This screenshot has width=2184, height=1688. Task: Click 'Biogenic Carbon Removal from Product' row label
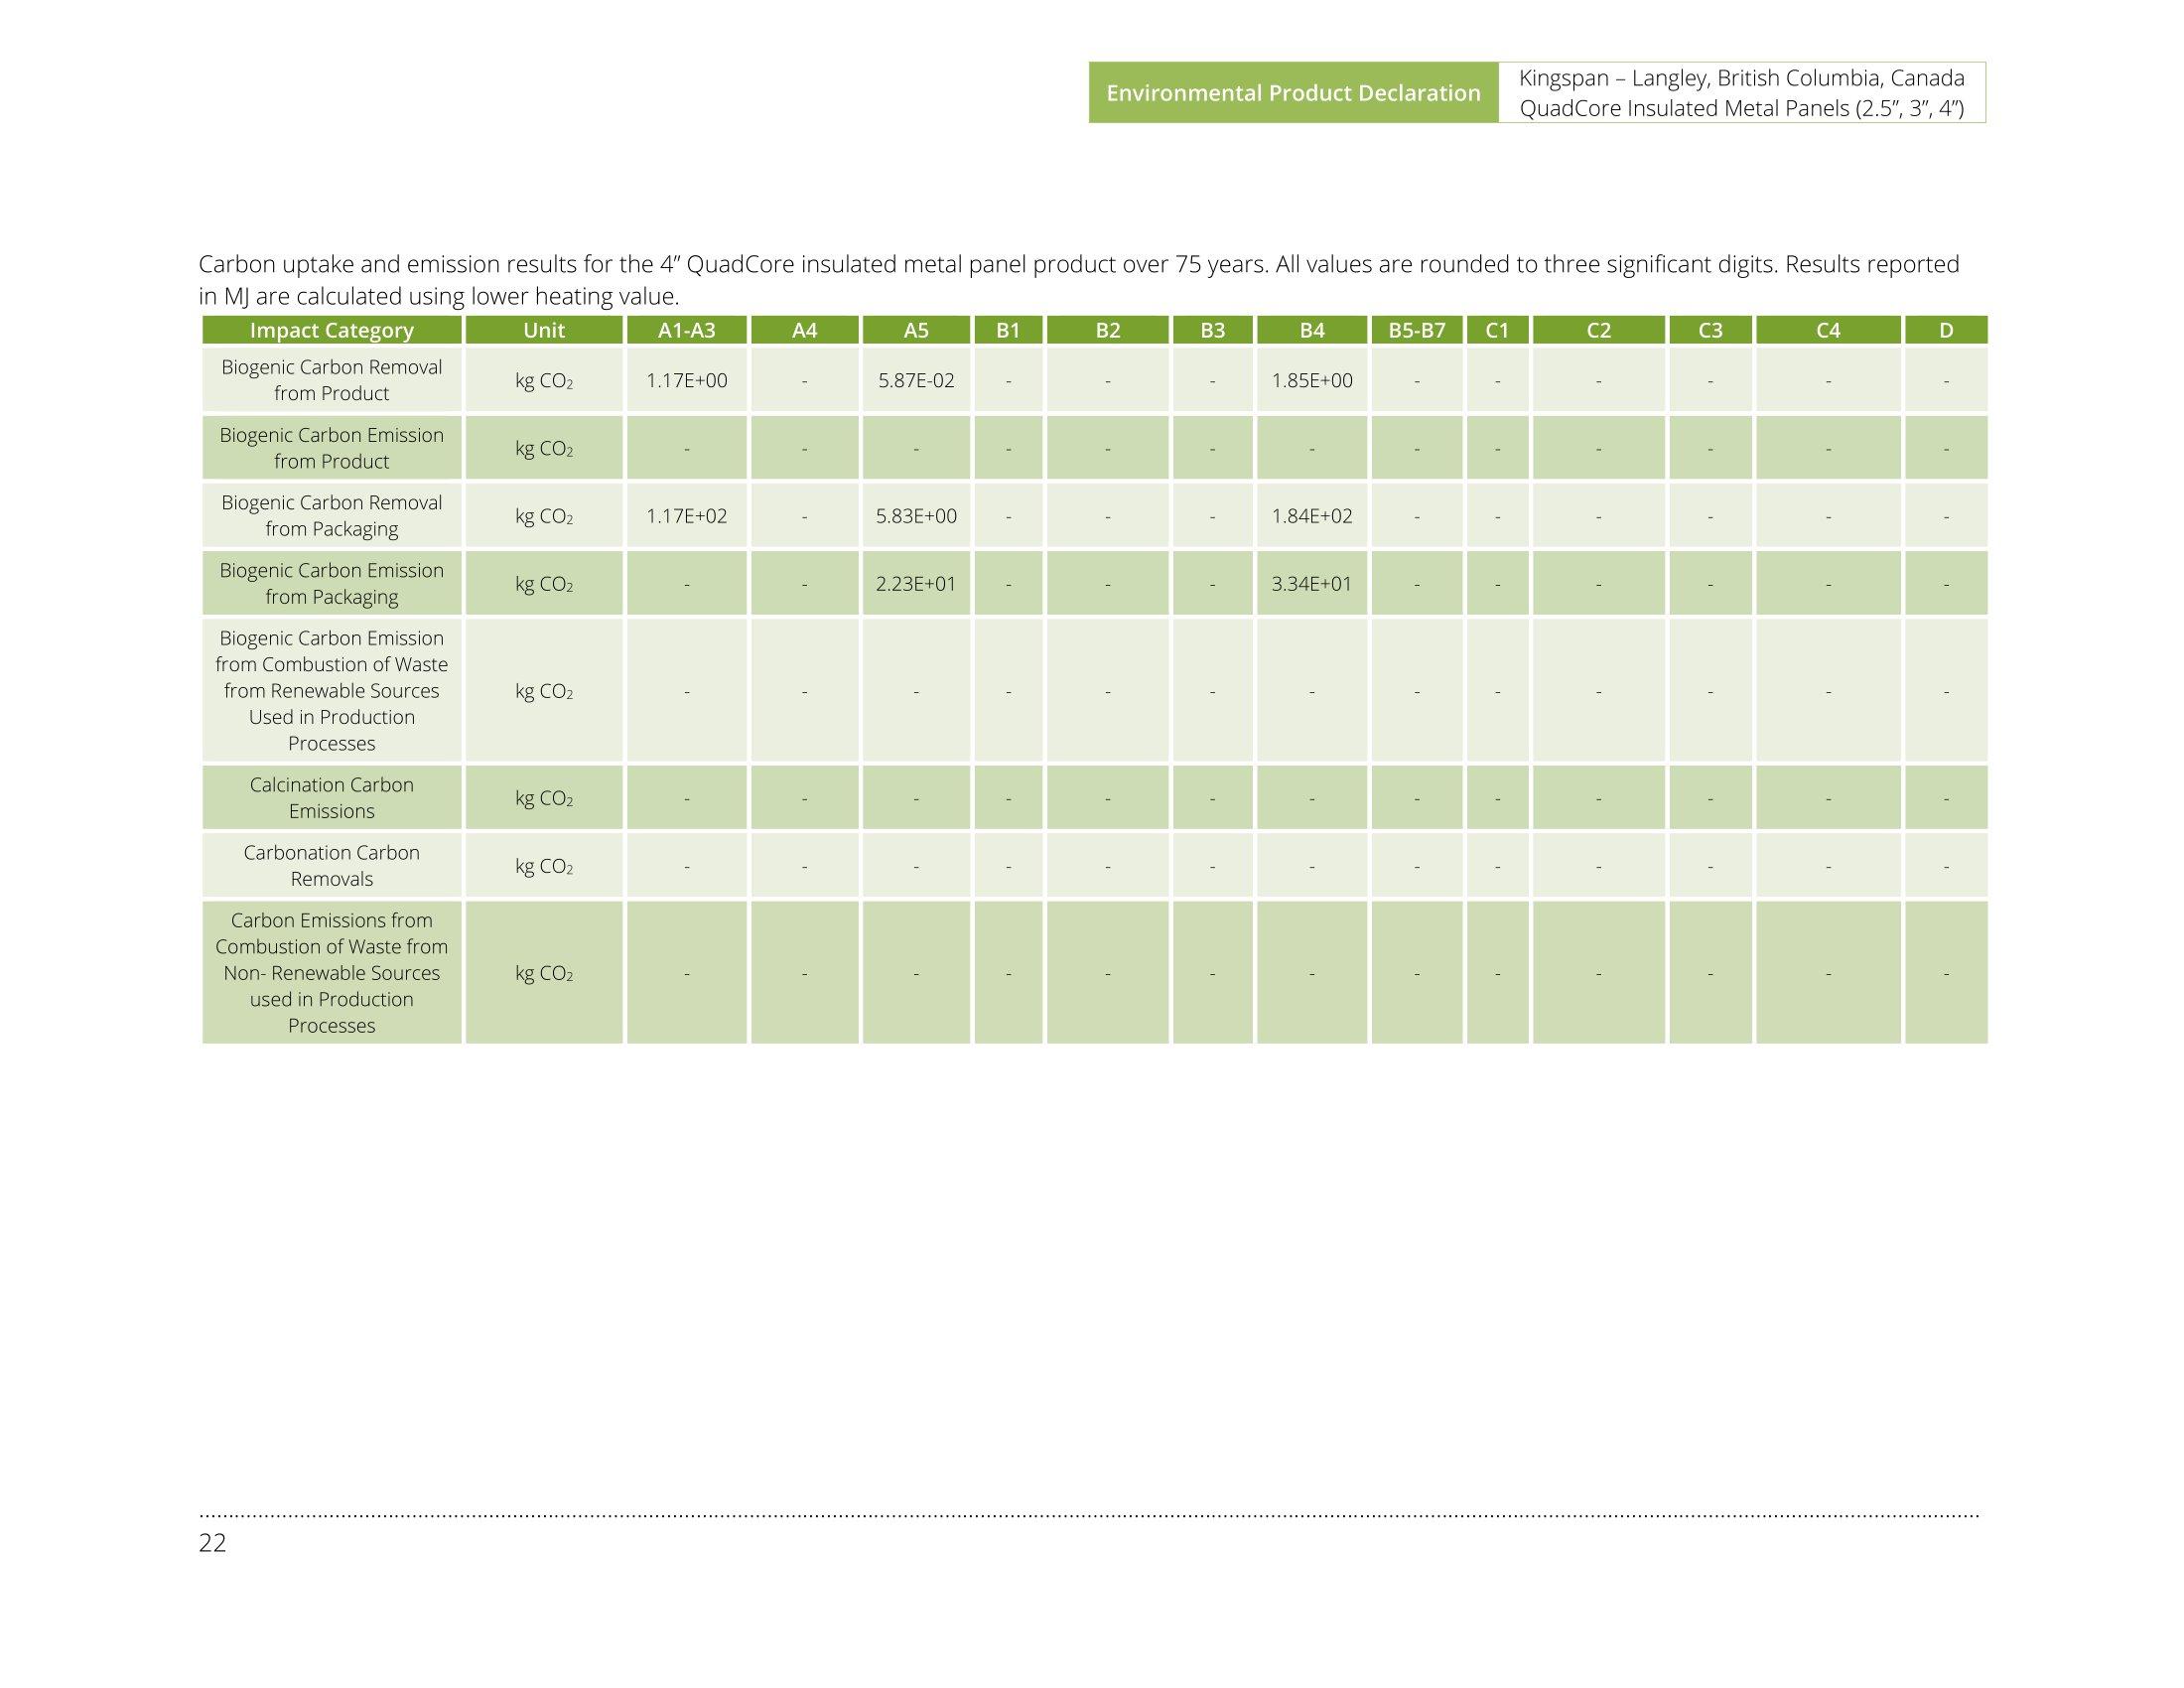coord(332,380)
